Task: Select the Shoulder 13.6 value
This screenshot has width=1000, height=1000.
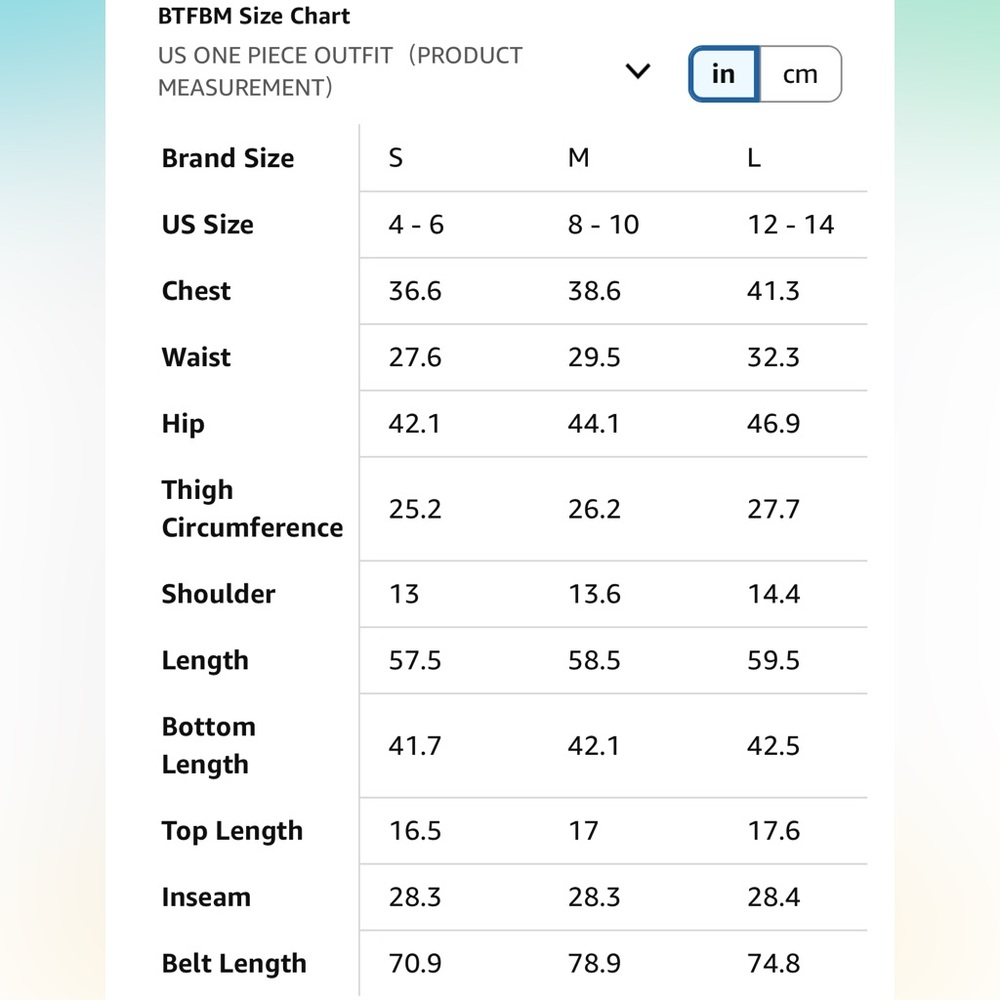Action: coord(594,594)
